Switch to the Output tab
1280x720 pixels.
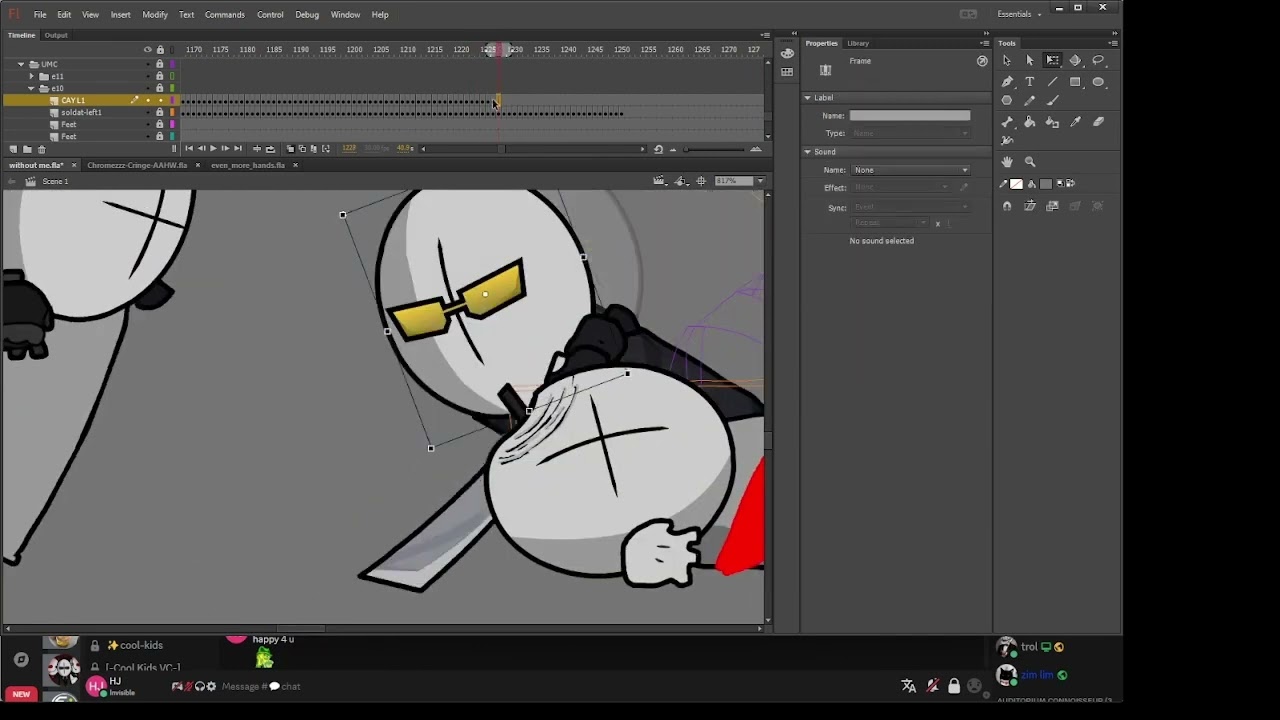click(x=56, y=35)
